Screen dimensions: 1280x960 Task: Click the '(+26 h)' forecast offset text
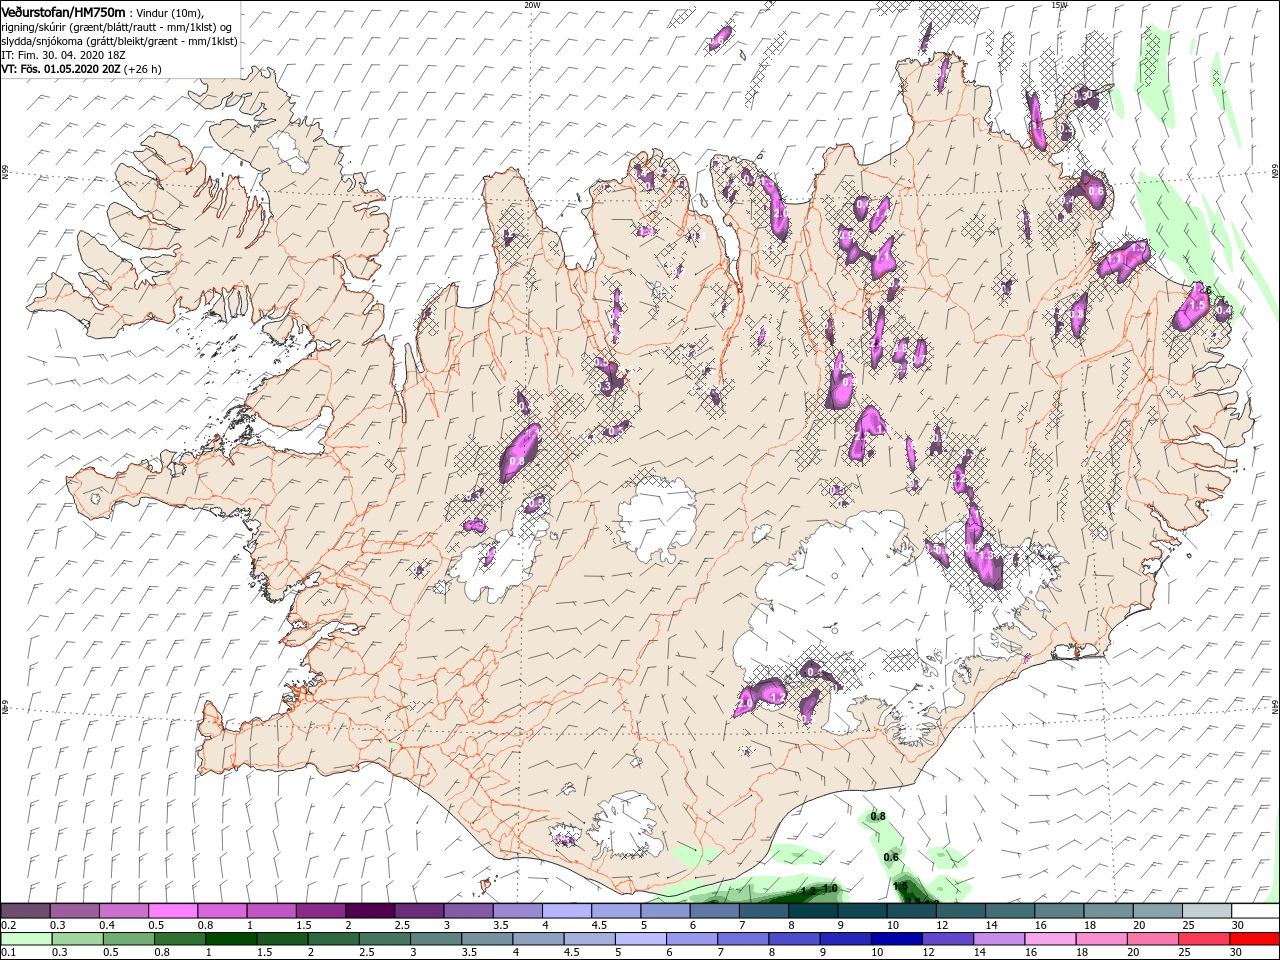point(142,69)
